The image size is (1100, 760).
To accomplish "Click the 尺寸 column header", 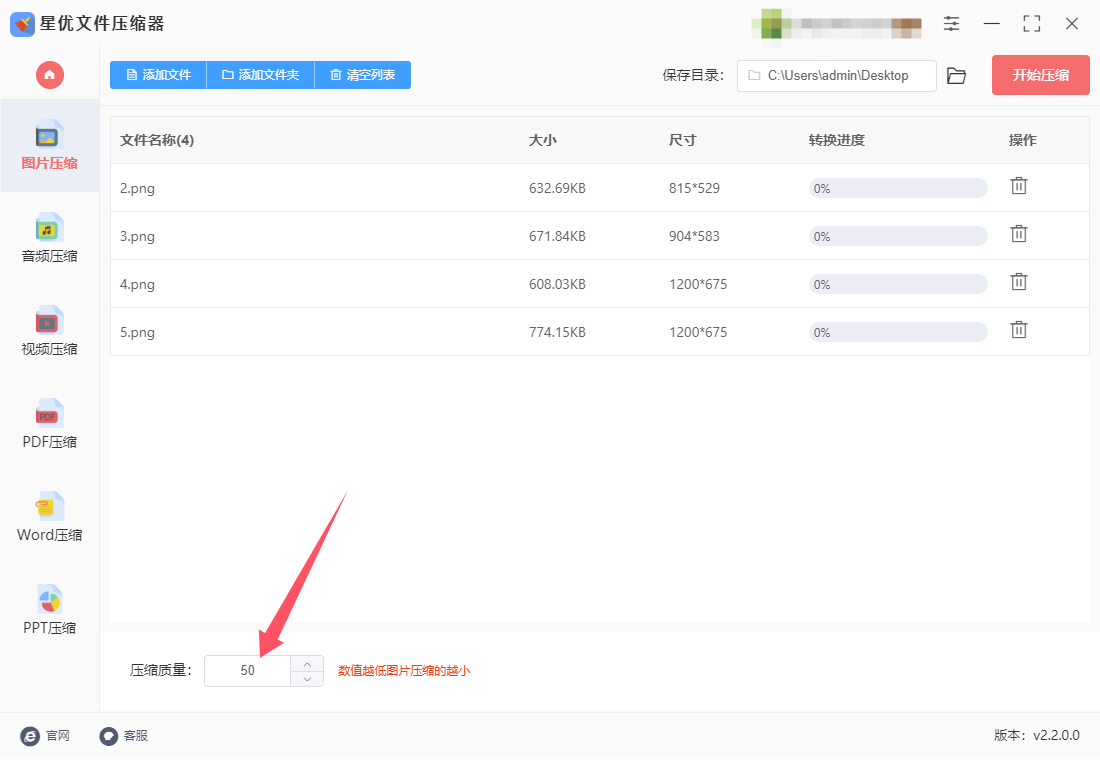I will (x=682, y=140).
